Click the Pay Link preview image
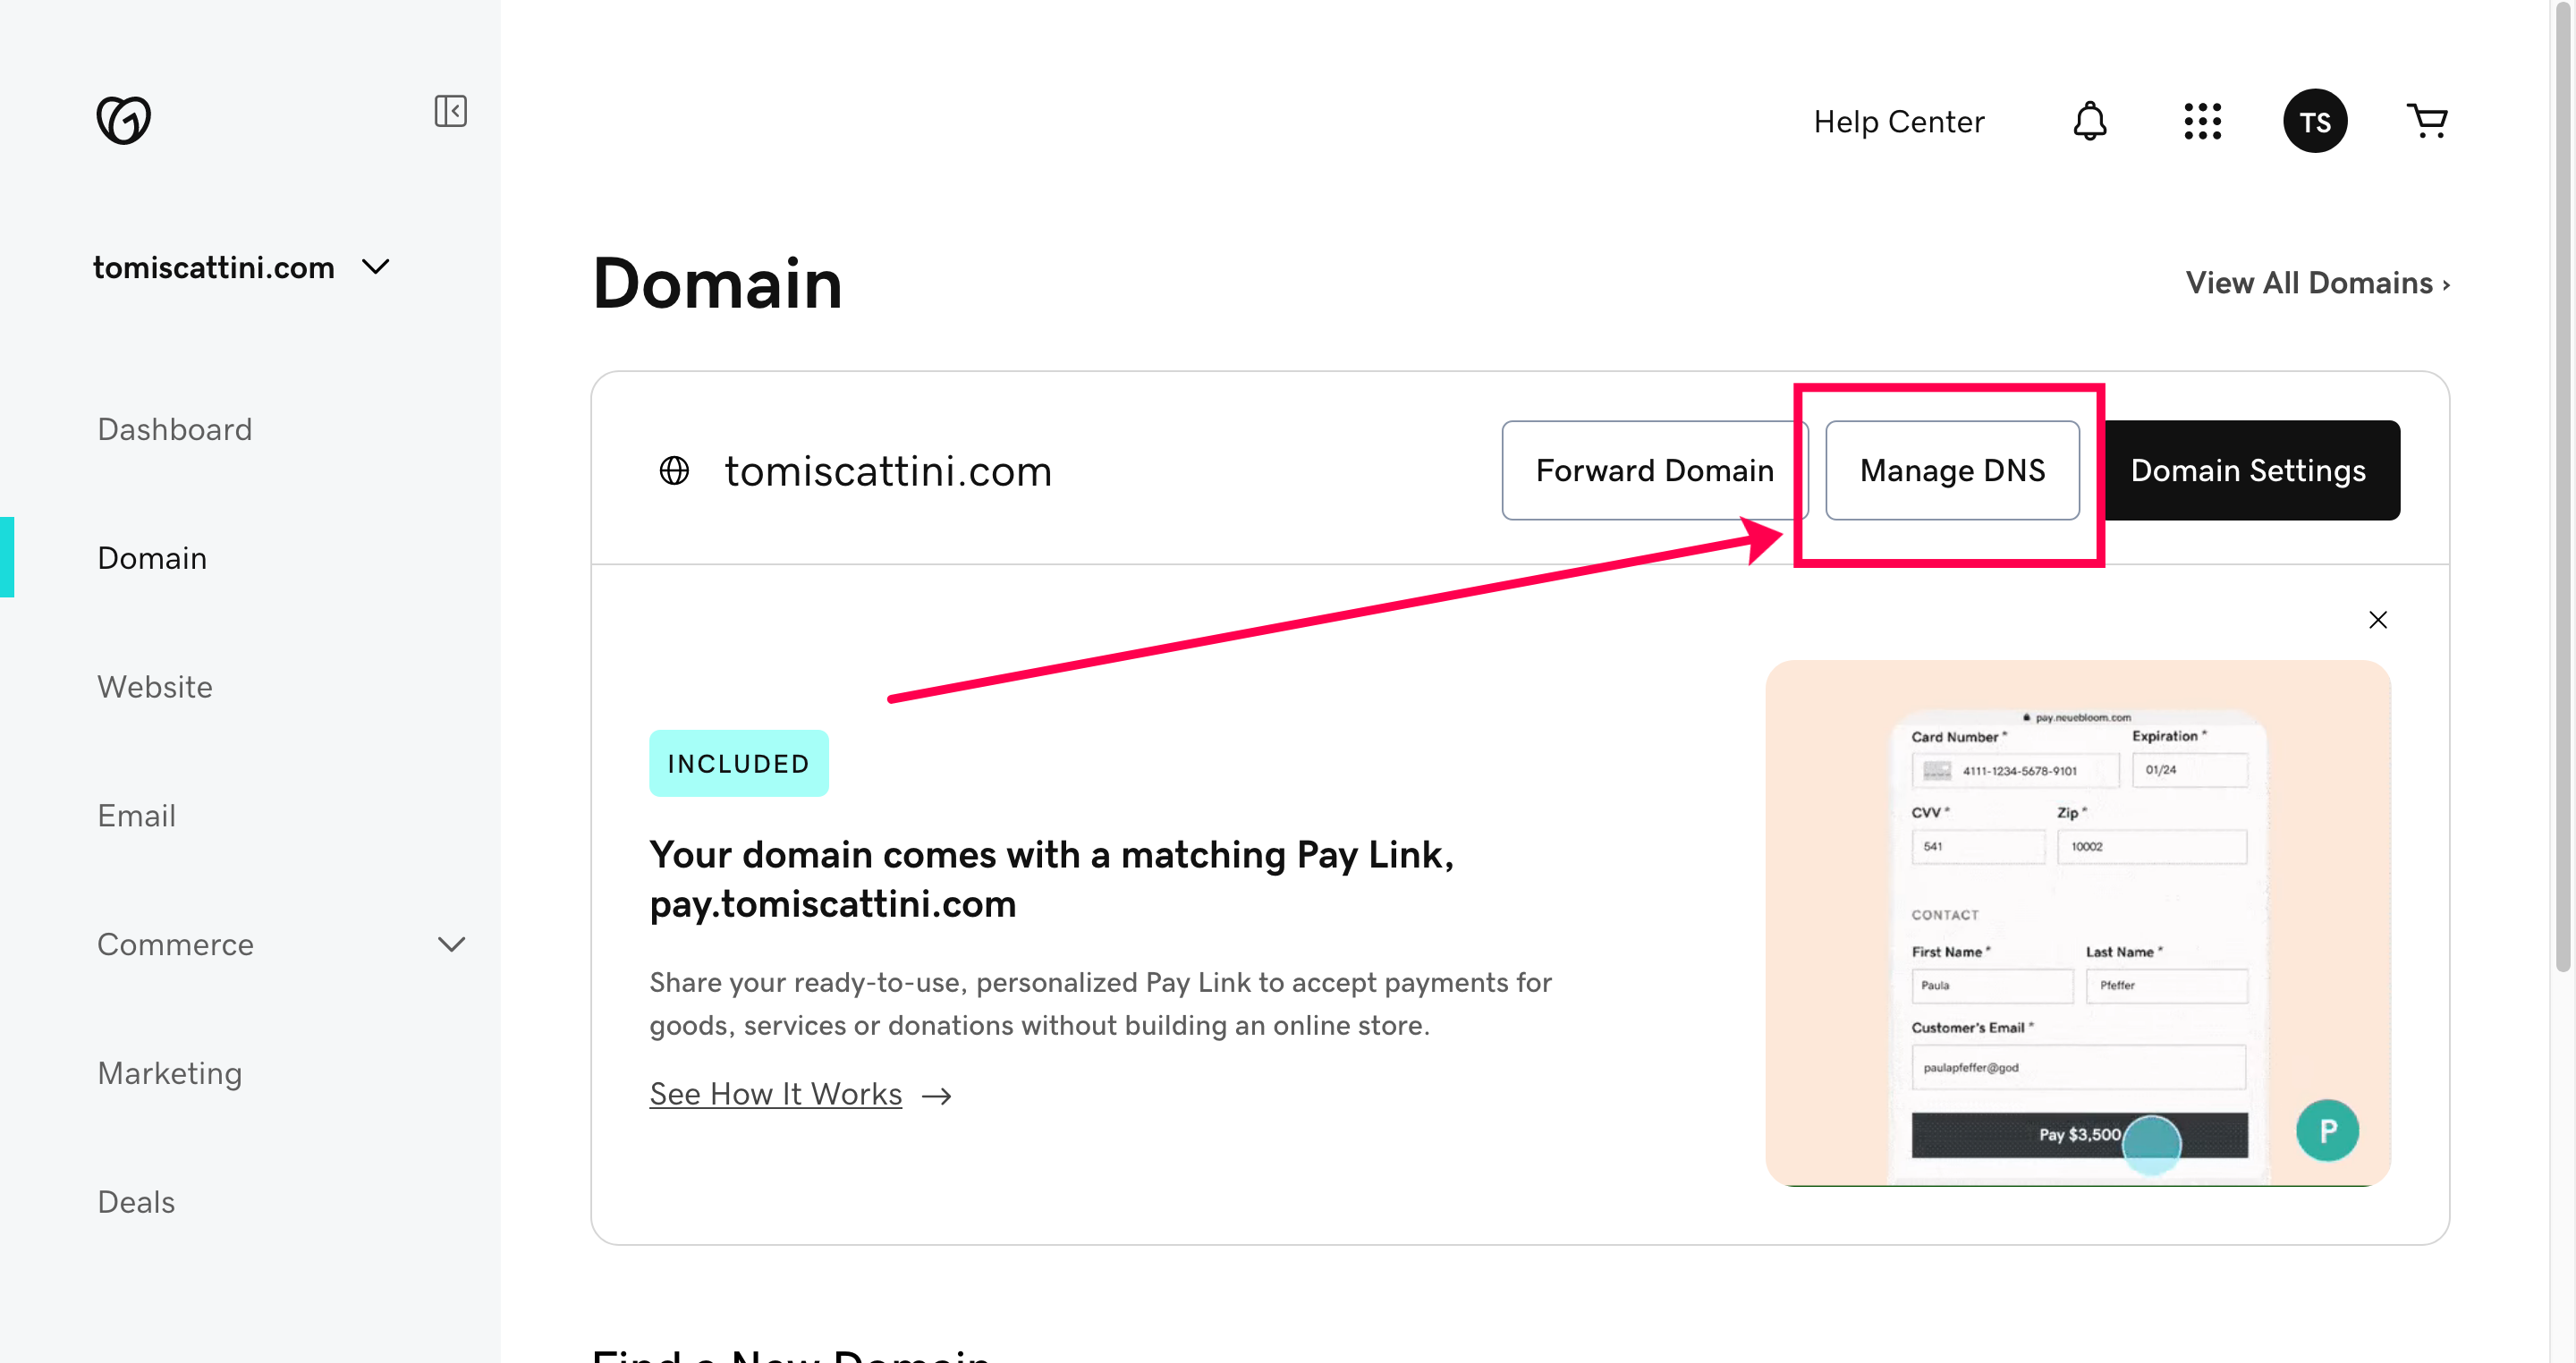Screen dimensions: 2576x1363 pyautogui.click(x=2077, y=922)
